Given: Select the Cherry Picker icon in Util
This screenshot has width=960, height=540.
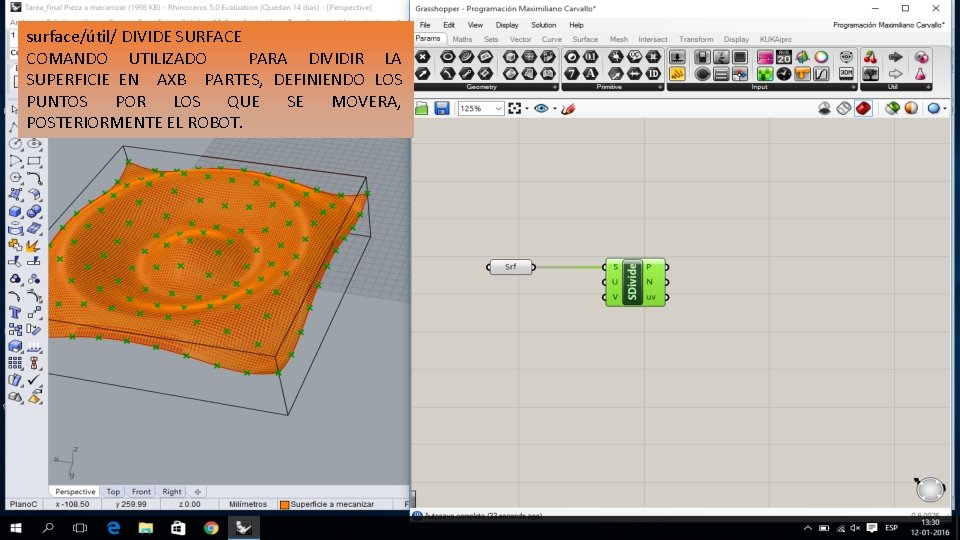Looking at the screenshot, I should (870, 57).
